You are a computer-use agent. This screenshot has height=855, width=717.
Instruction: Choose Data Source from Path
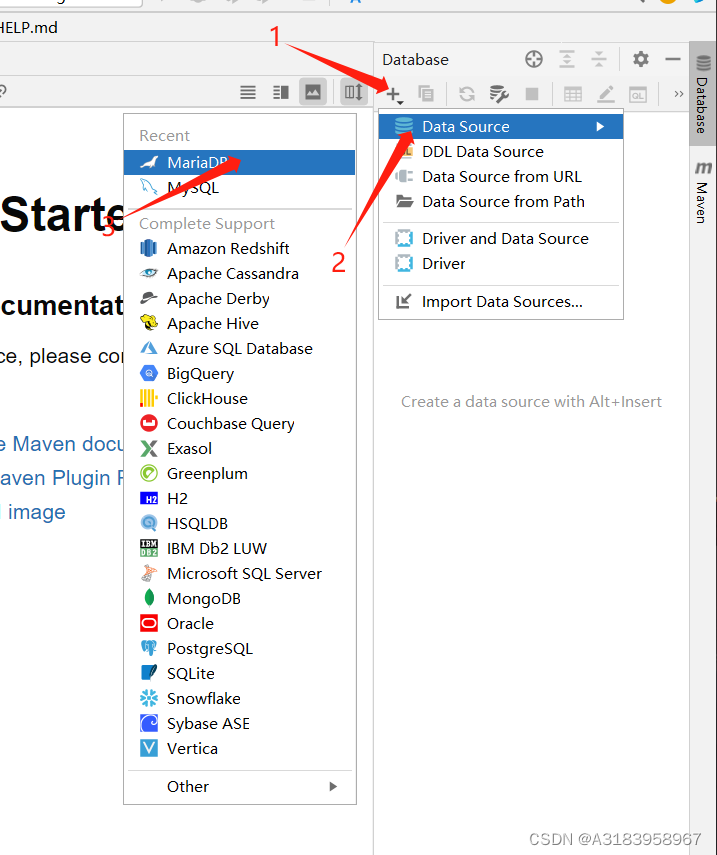pos(501,202)
